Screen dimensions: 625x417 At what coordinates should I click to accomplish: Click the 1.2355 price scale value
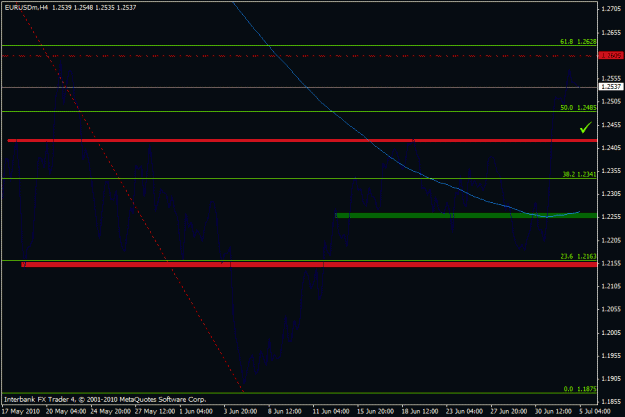[x=611, y=171]
